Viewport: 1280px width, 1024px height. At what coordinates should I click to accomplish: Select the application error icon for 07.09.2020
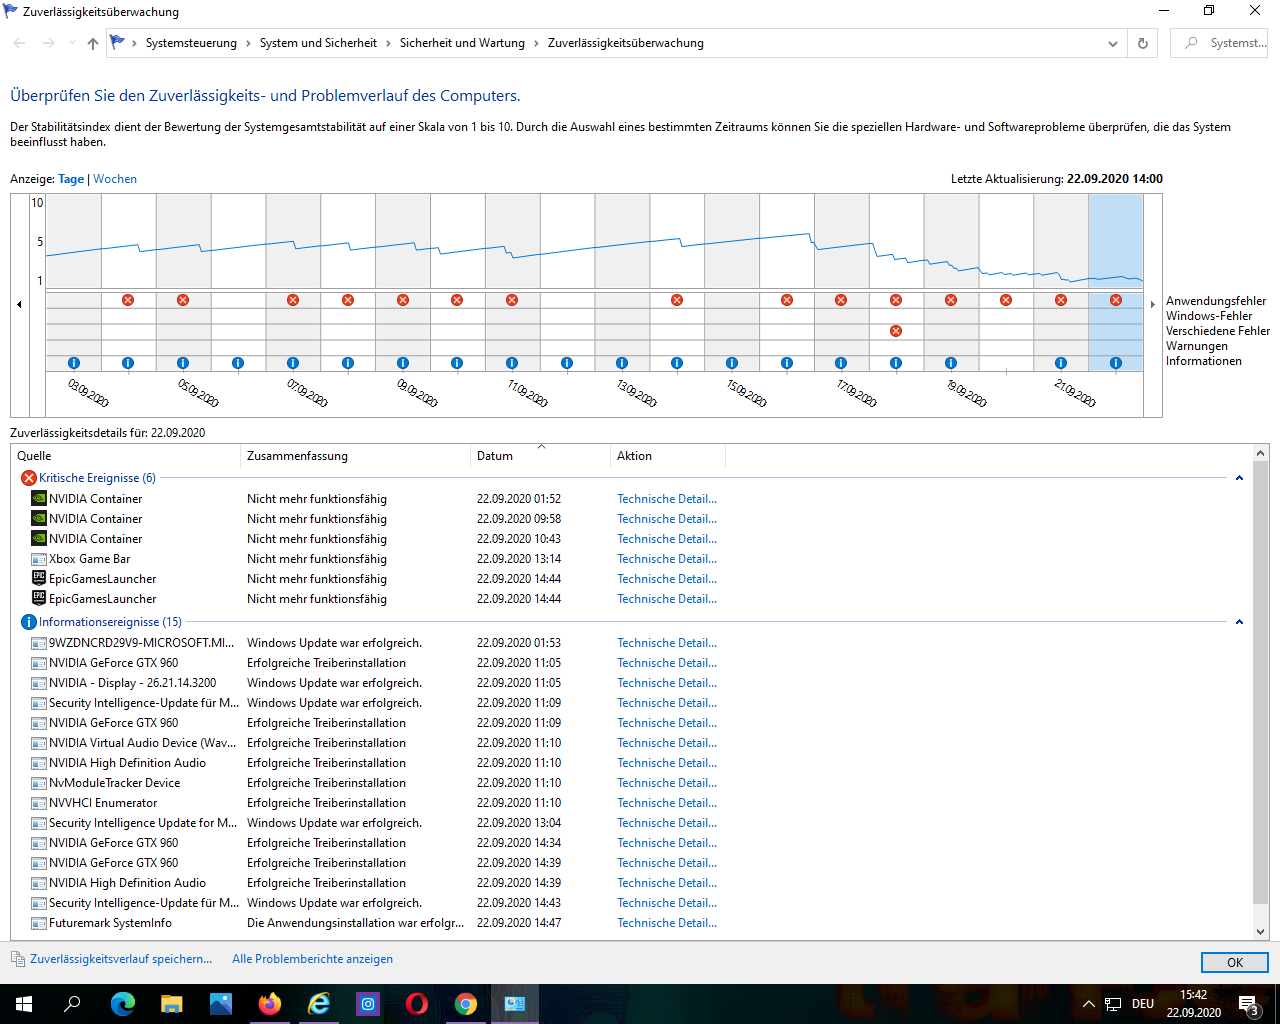293,300
